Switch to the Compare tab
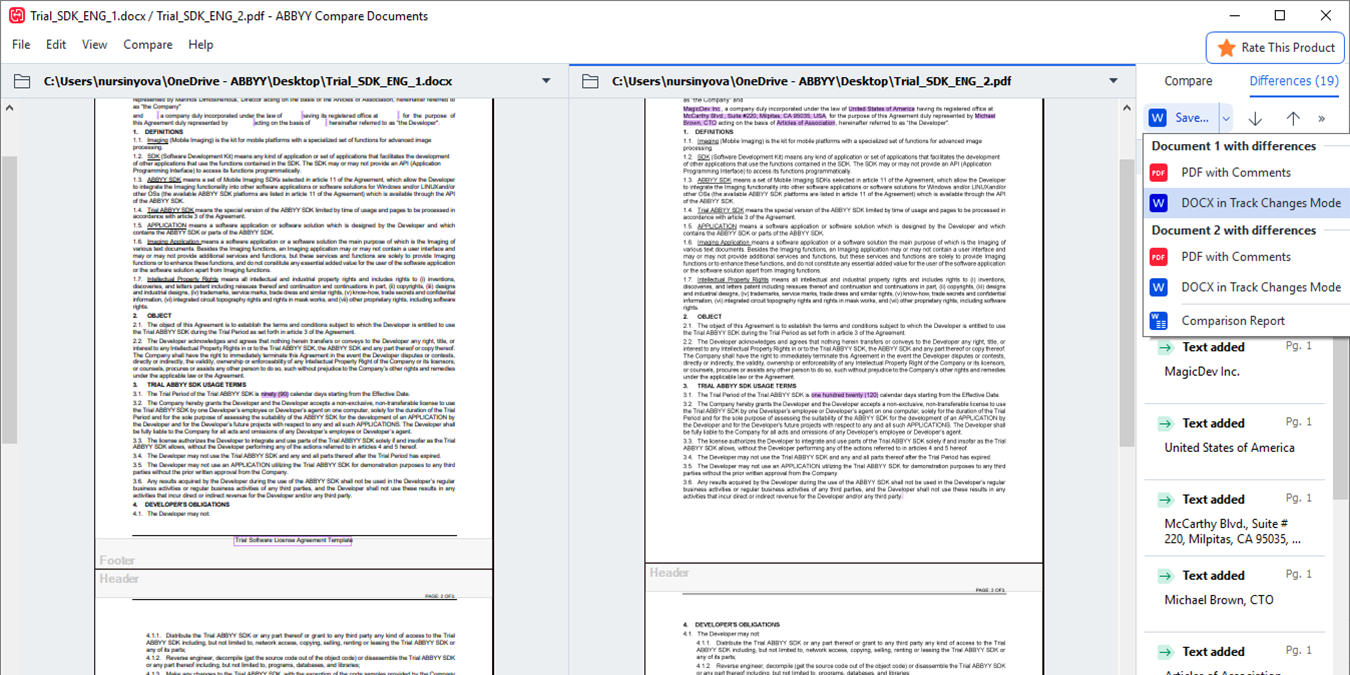The image size is (1350, 675). 1188,81
